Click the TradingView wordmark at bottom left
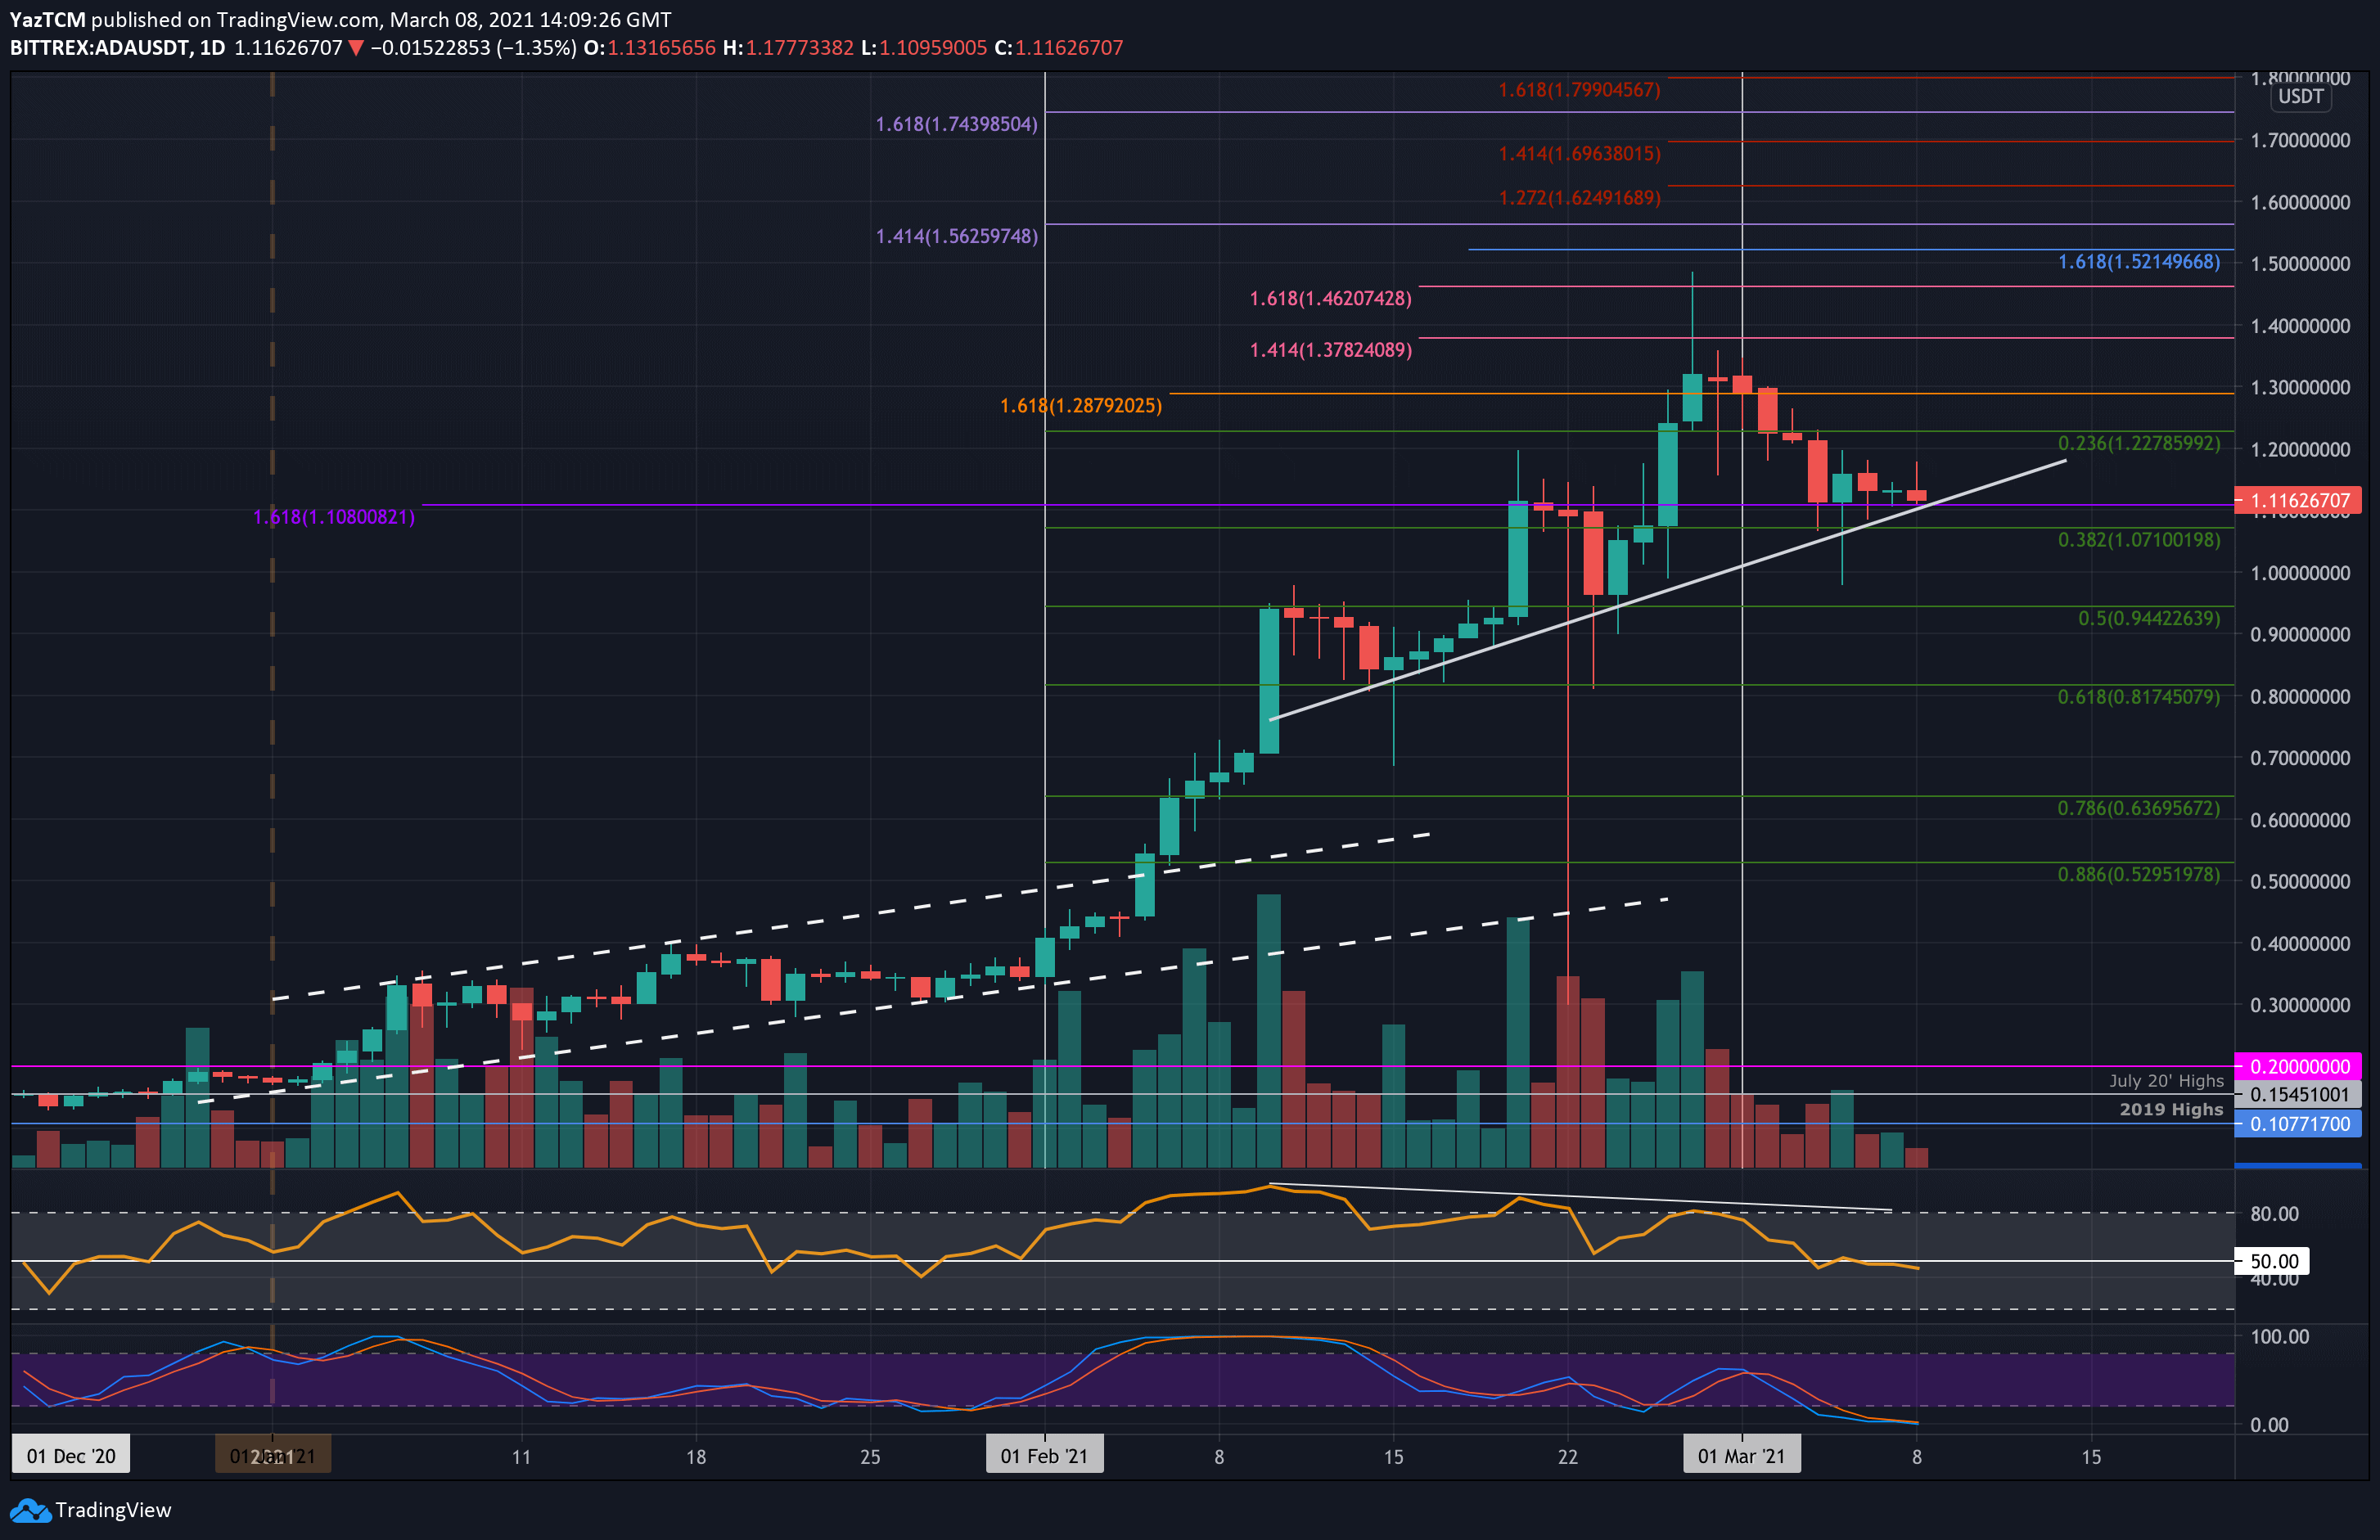The height and width of the screenshot is (1540, 2380). point(113,1510)
